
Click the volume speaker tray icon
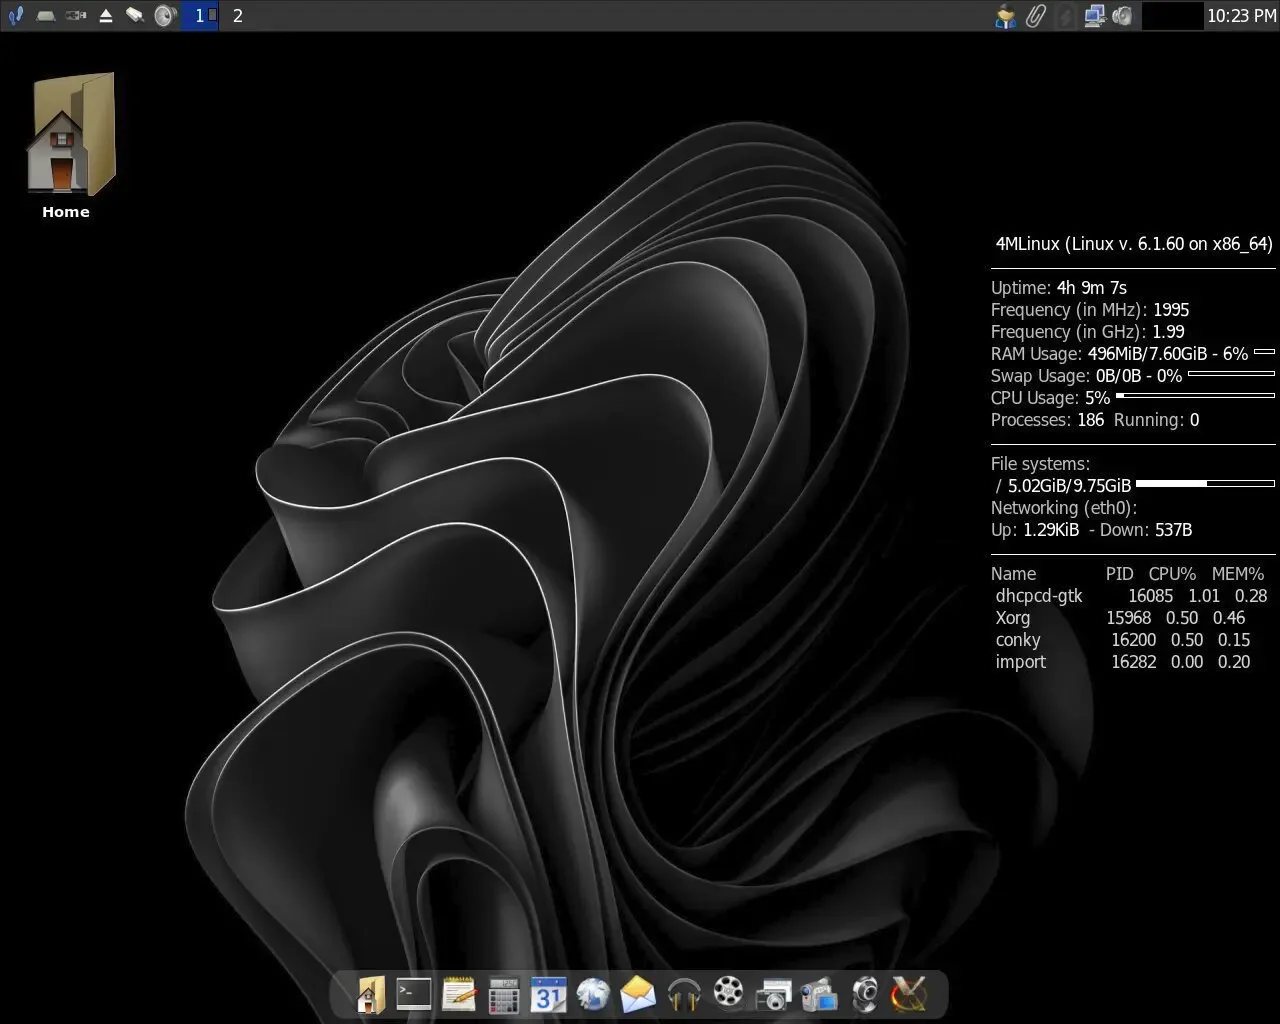pos(1123,16)
